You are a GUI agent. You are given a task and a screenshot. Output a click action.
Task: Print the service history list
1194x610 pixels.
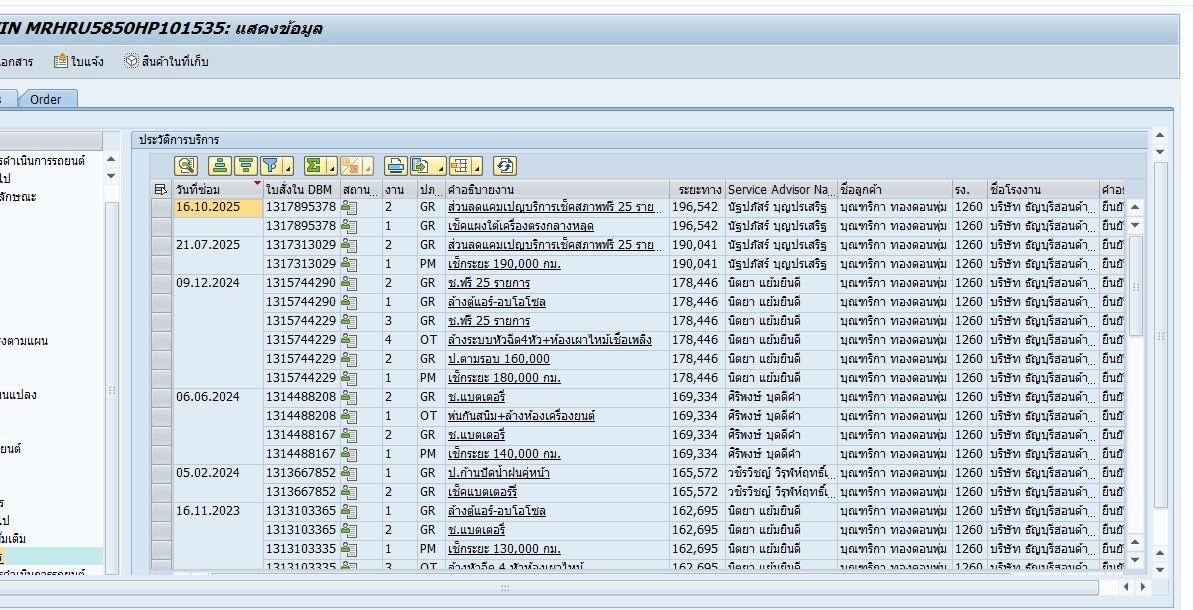click(x=396, y=165)
